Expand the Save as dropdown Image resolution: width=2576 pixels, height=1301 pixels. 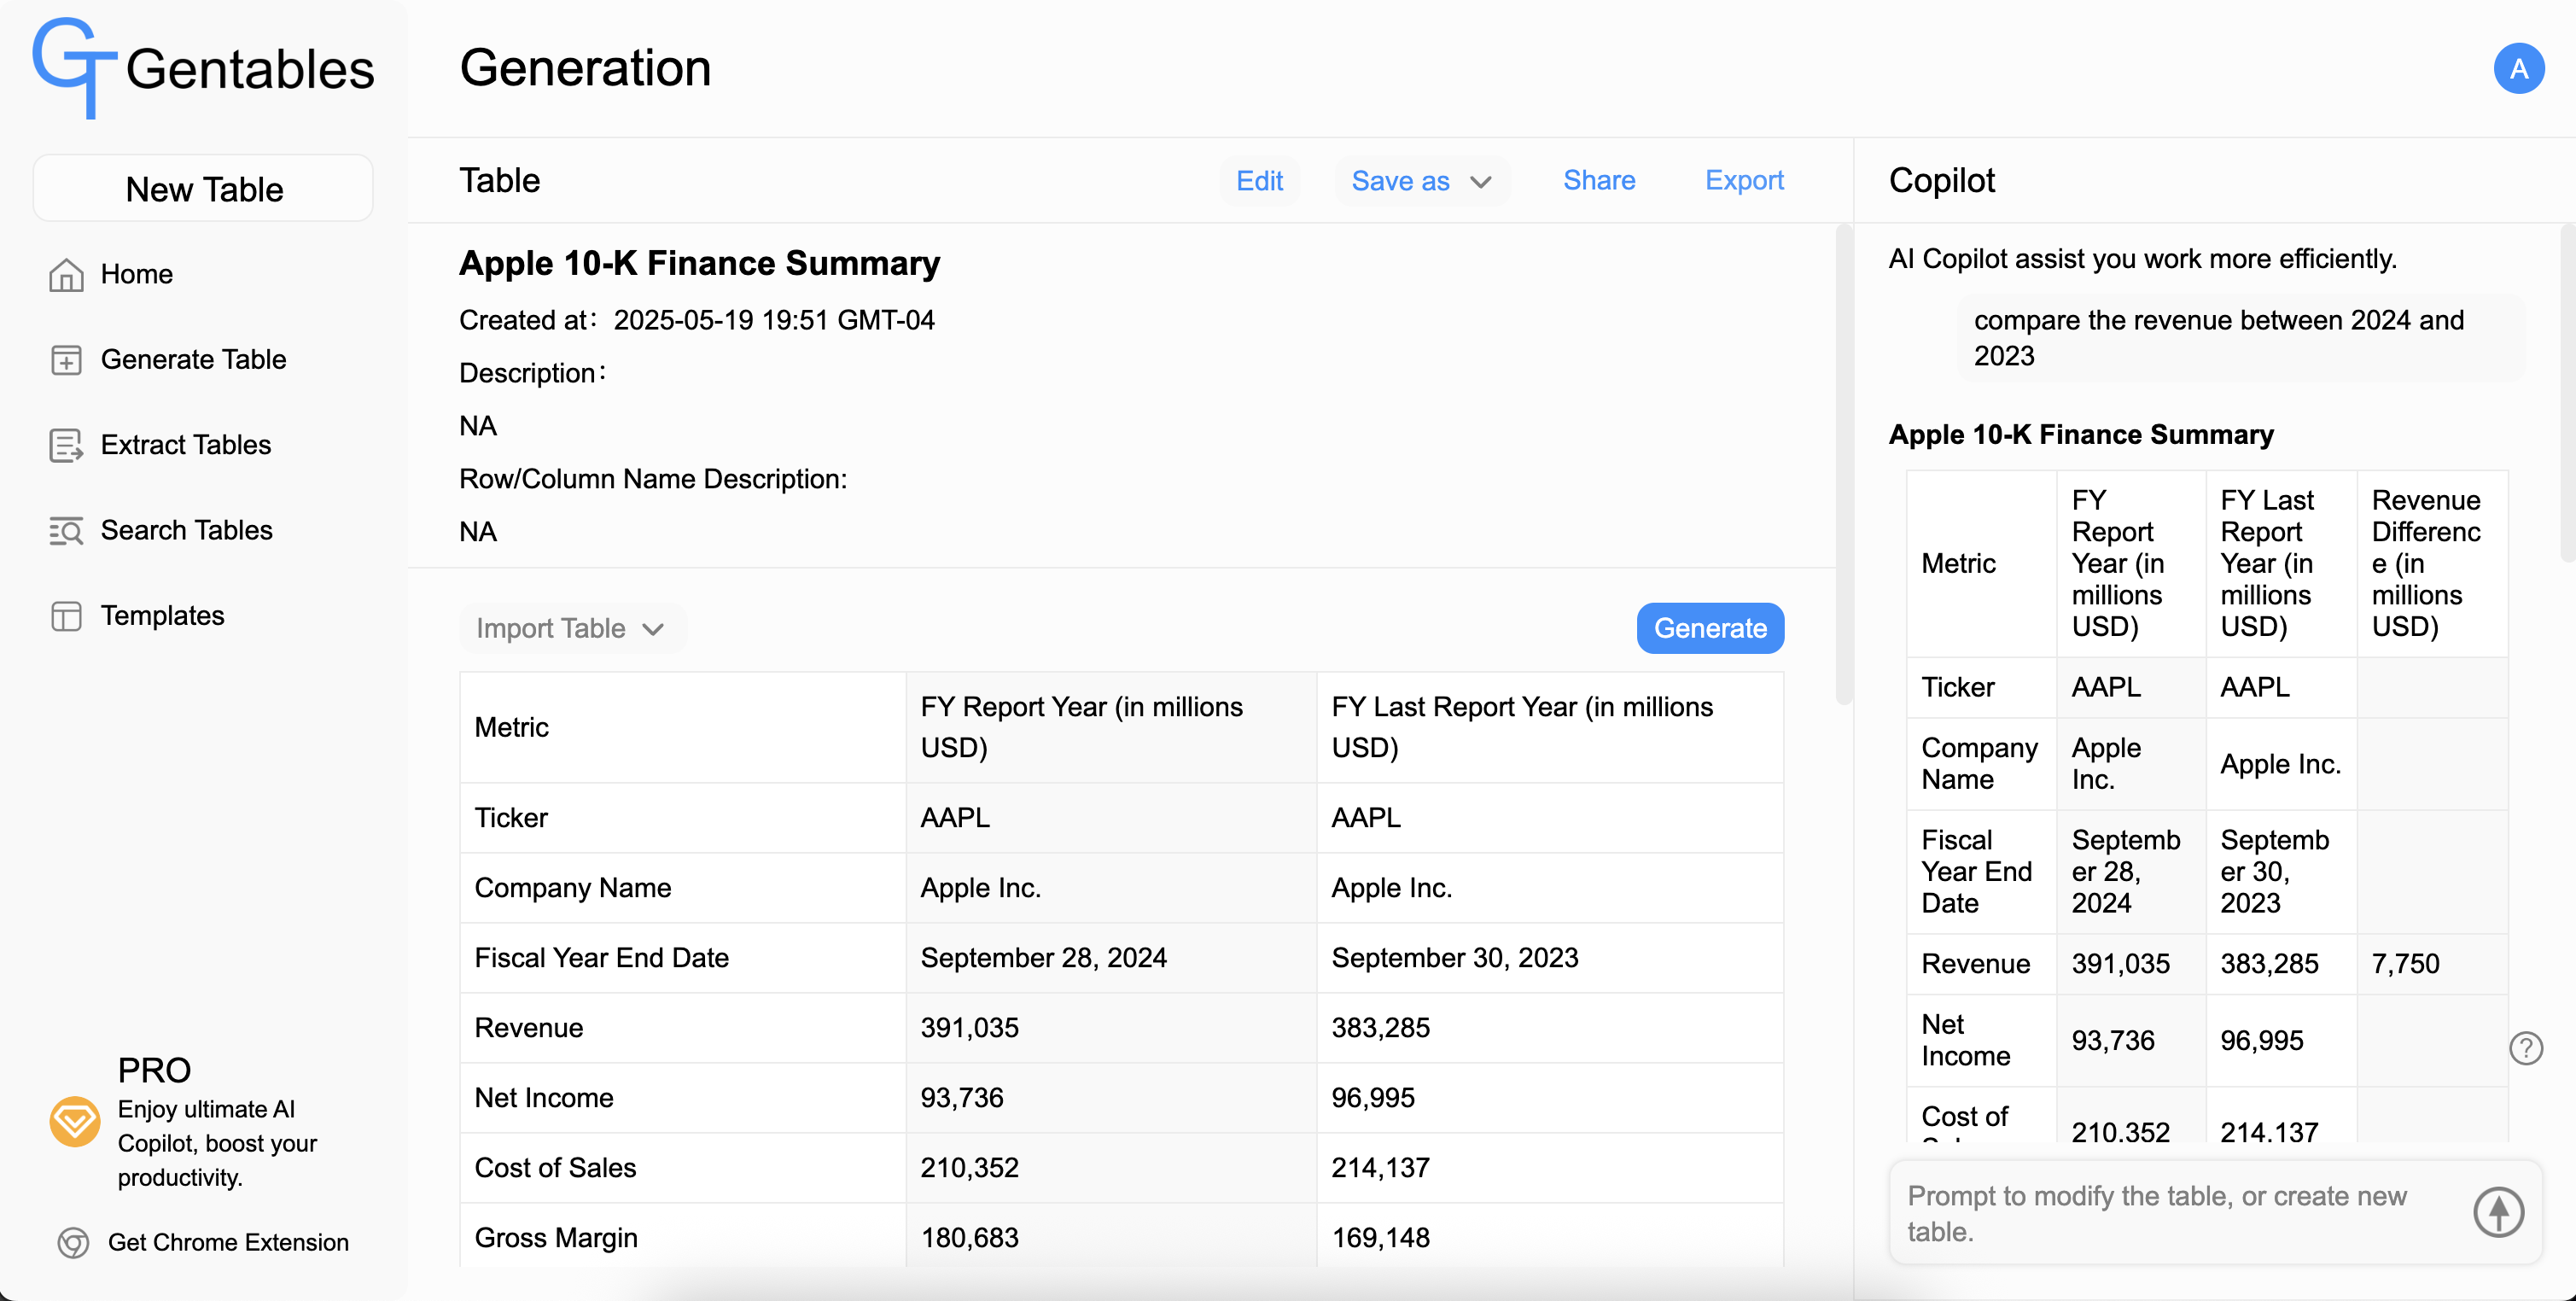pos(1420,181)
